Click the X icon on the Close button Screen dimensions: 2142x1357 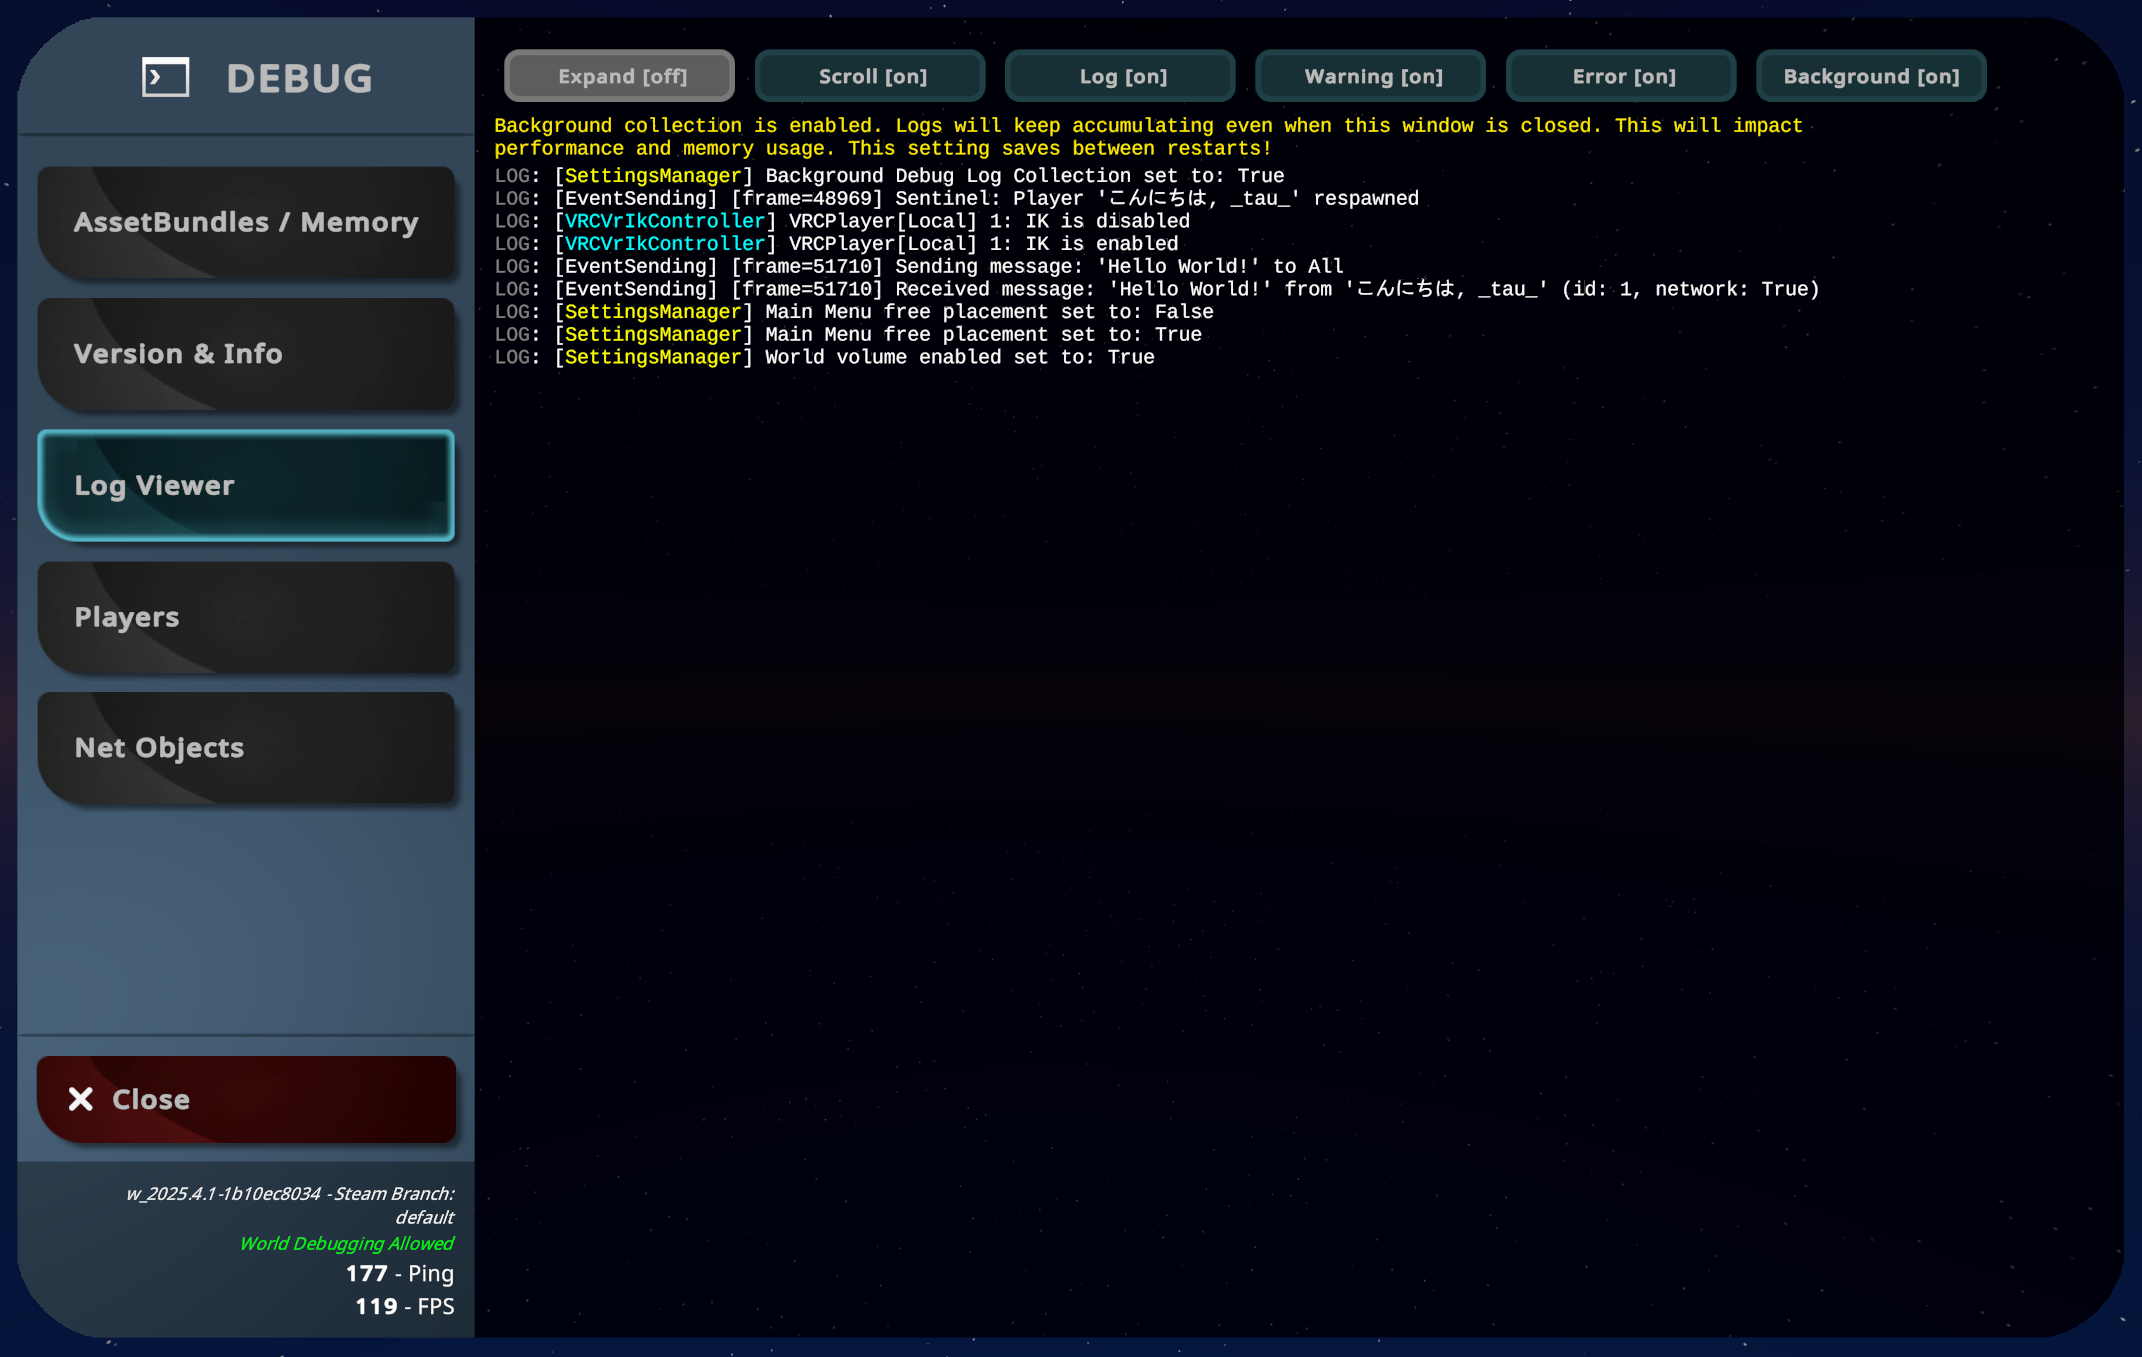point(82,1098)
